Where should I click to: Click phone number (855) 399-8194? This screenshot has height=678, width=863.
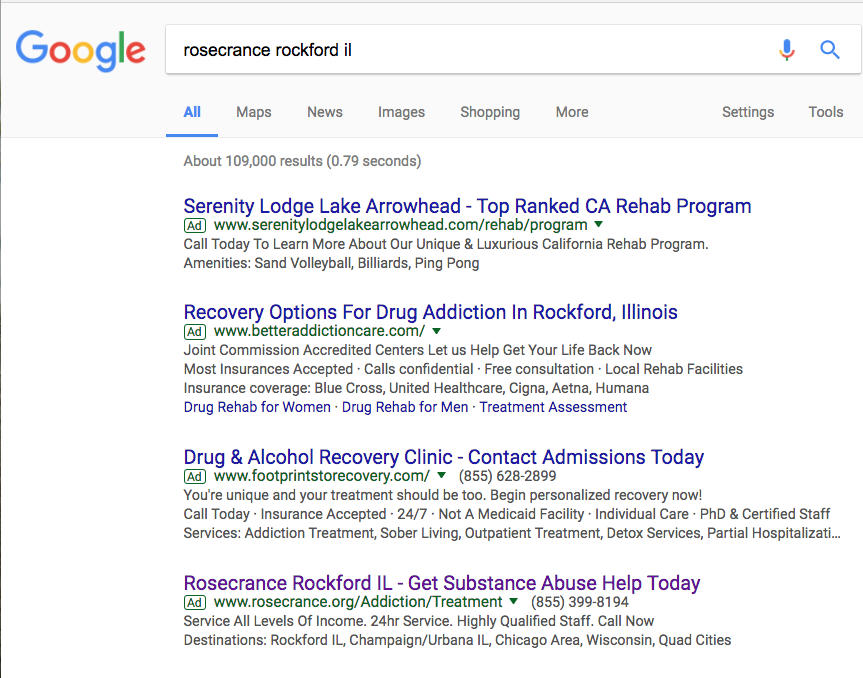click(580, 602)
